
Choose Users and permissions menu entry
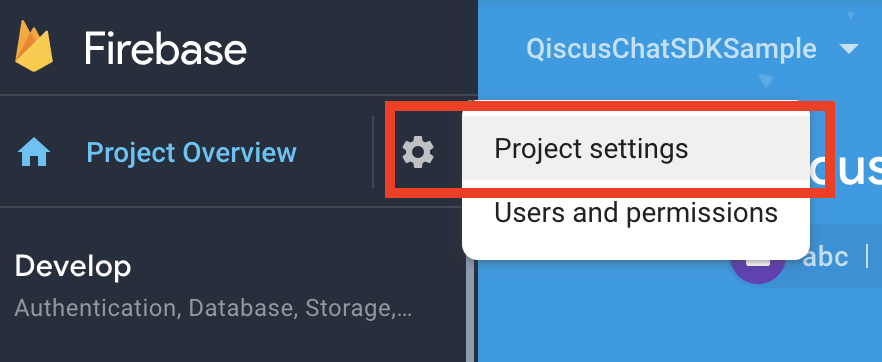coord(636,213)
